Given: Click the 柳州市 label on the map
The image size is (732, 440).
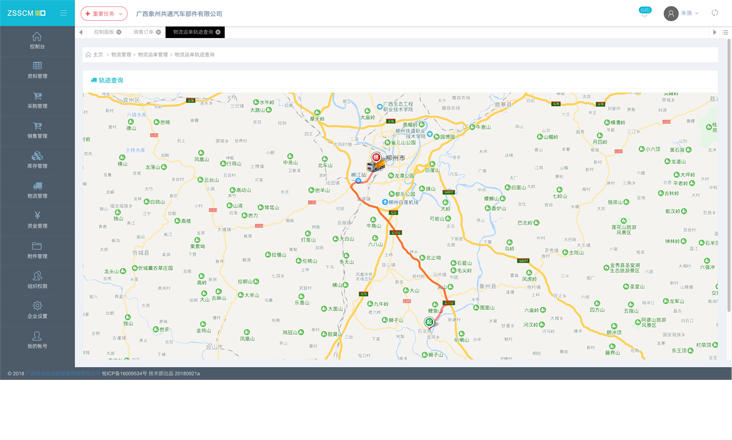Looking at the screenshot, I should click(396, 158).
